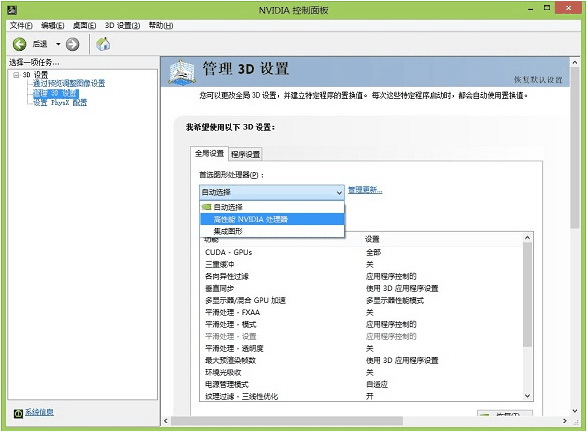The height and width of the screenshot is (432, 587).
Task: Select the 三重缓冲 setting row
Action: click(x=361, y=264)
